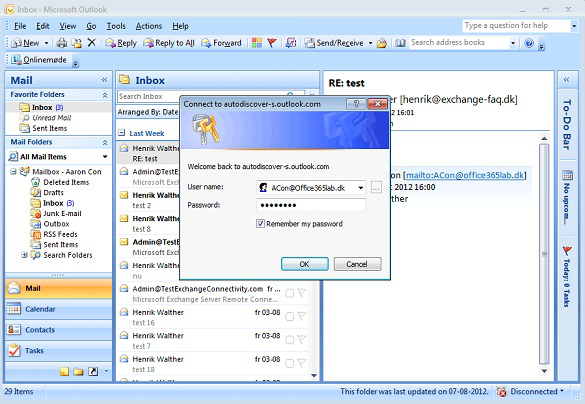The image size is (585, 404).
Task: Click the Move to Folder icon
Action: (x=77, y=43)
